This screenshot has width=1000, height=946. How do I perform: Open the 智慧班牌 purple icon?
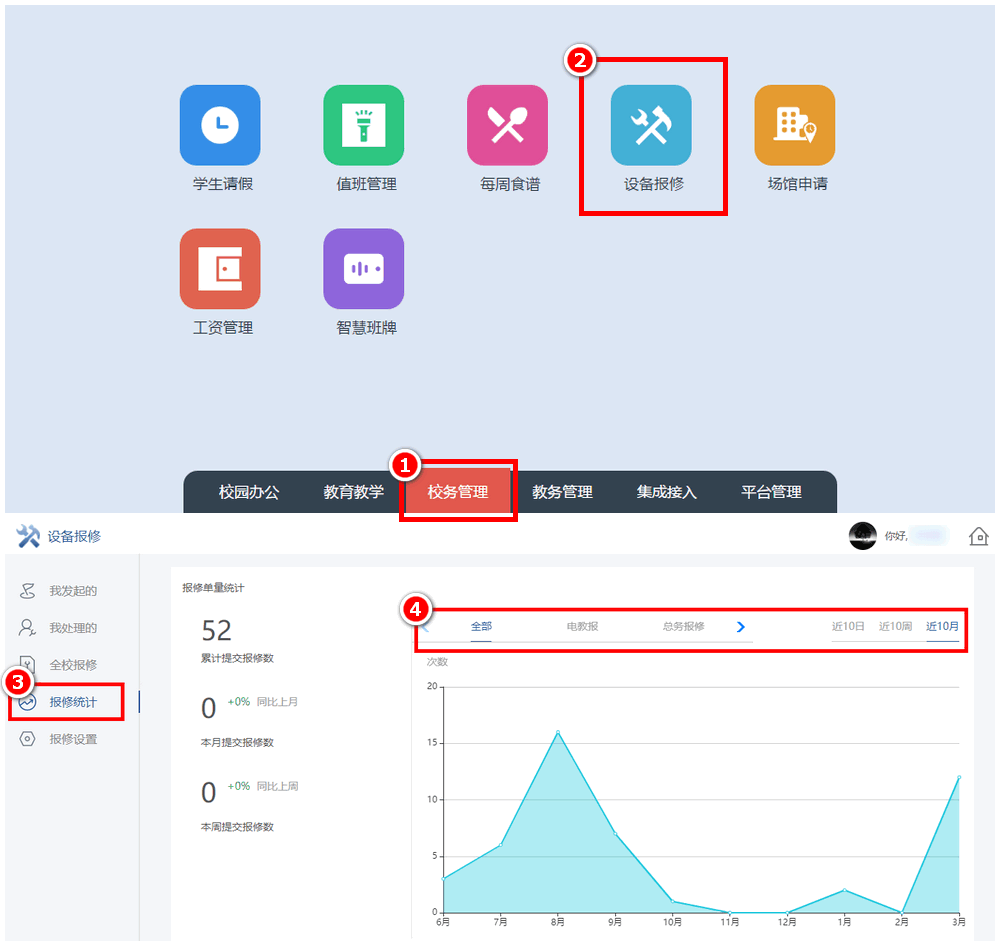coord(364,269)
